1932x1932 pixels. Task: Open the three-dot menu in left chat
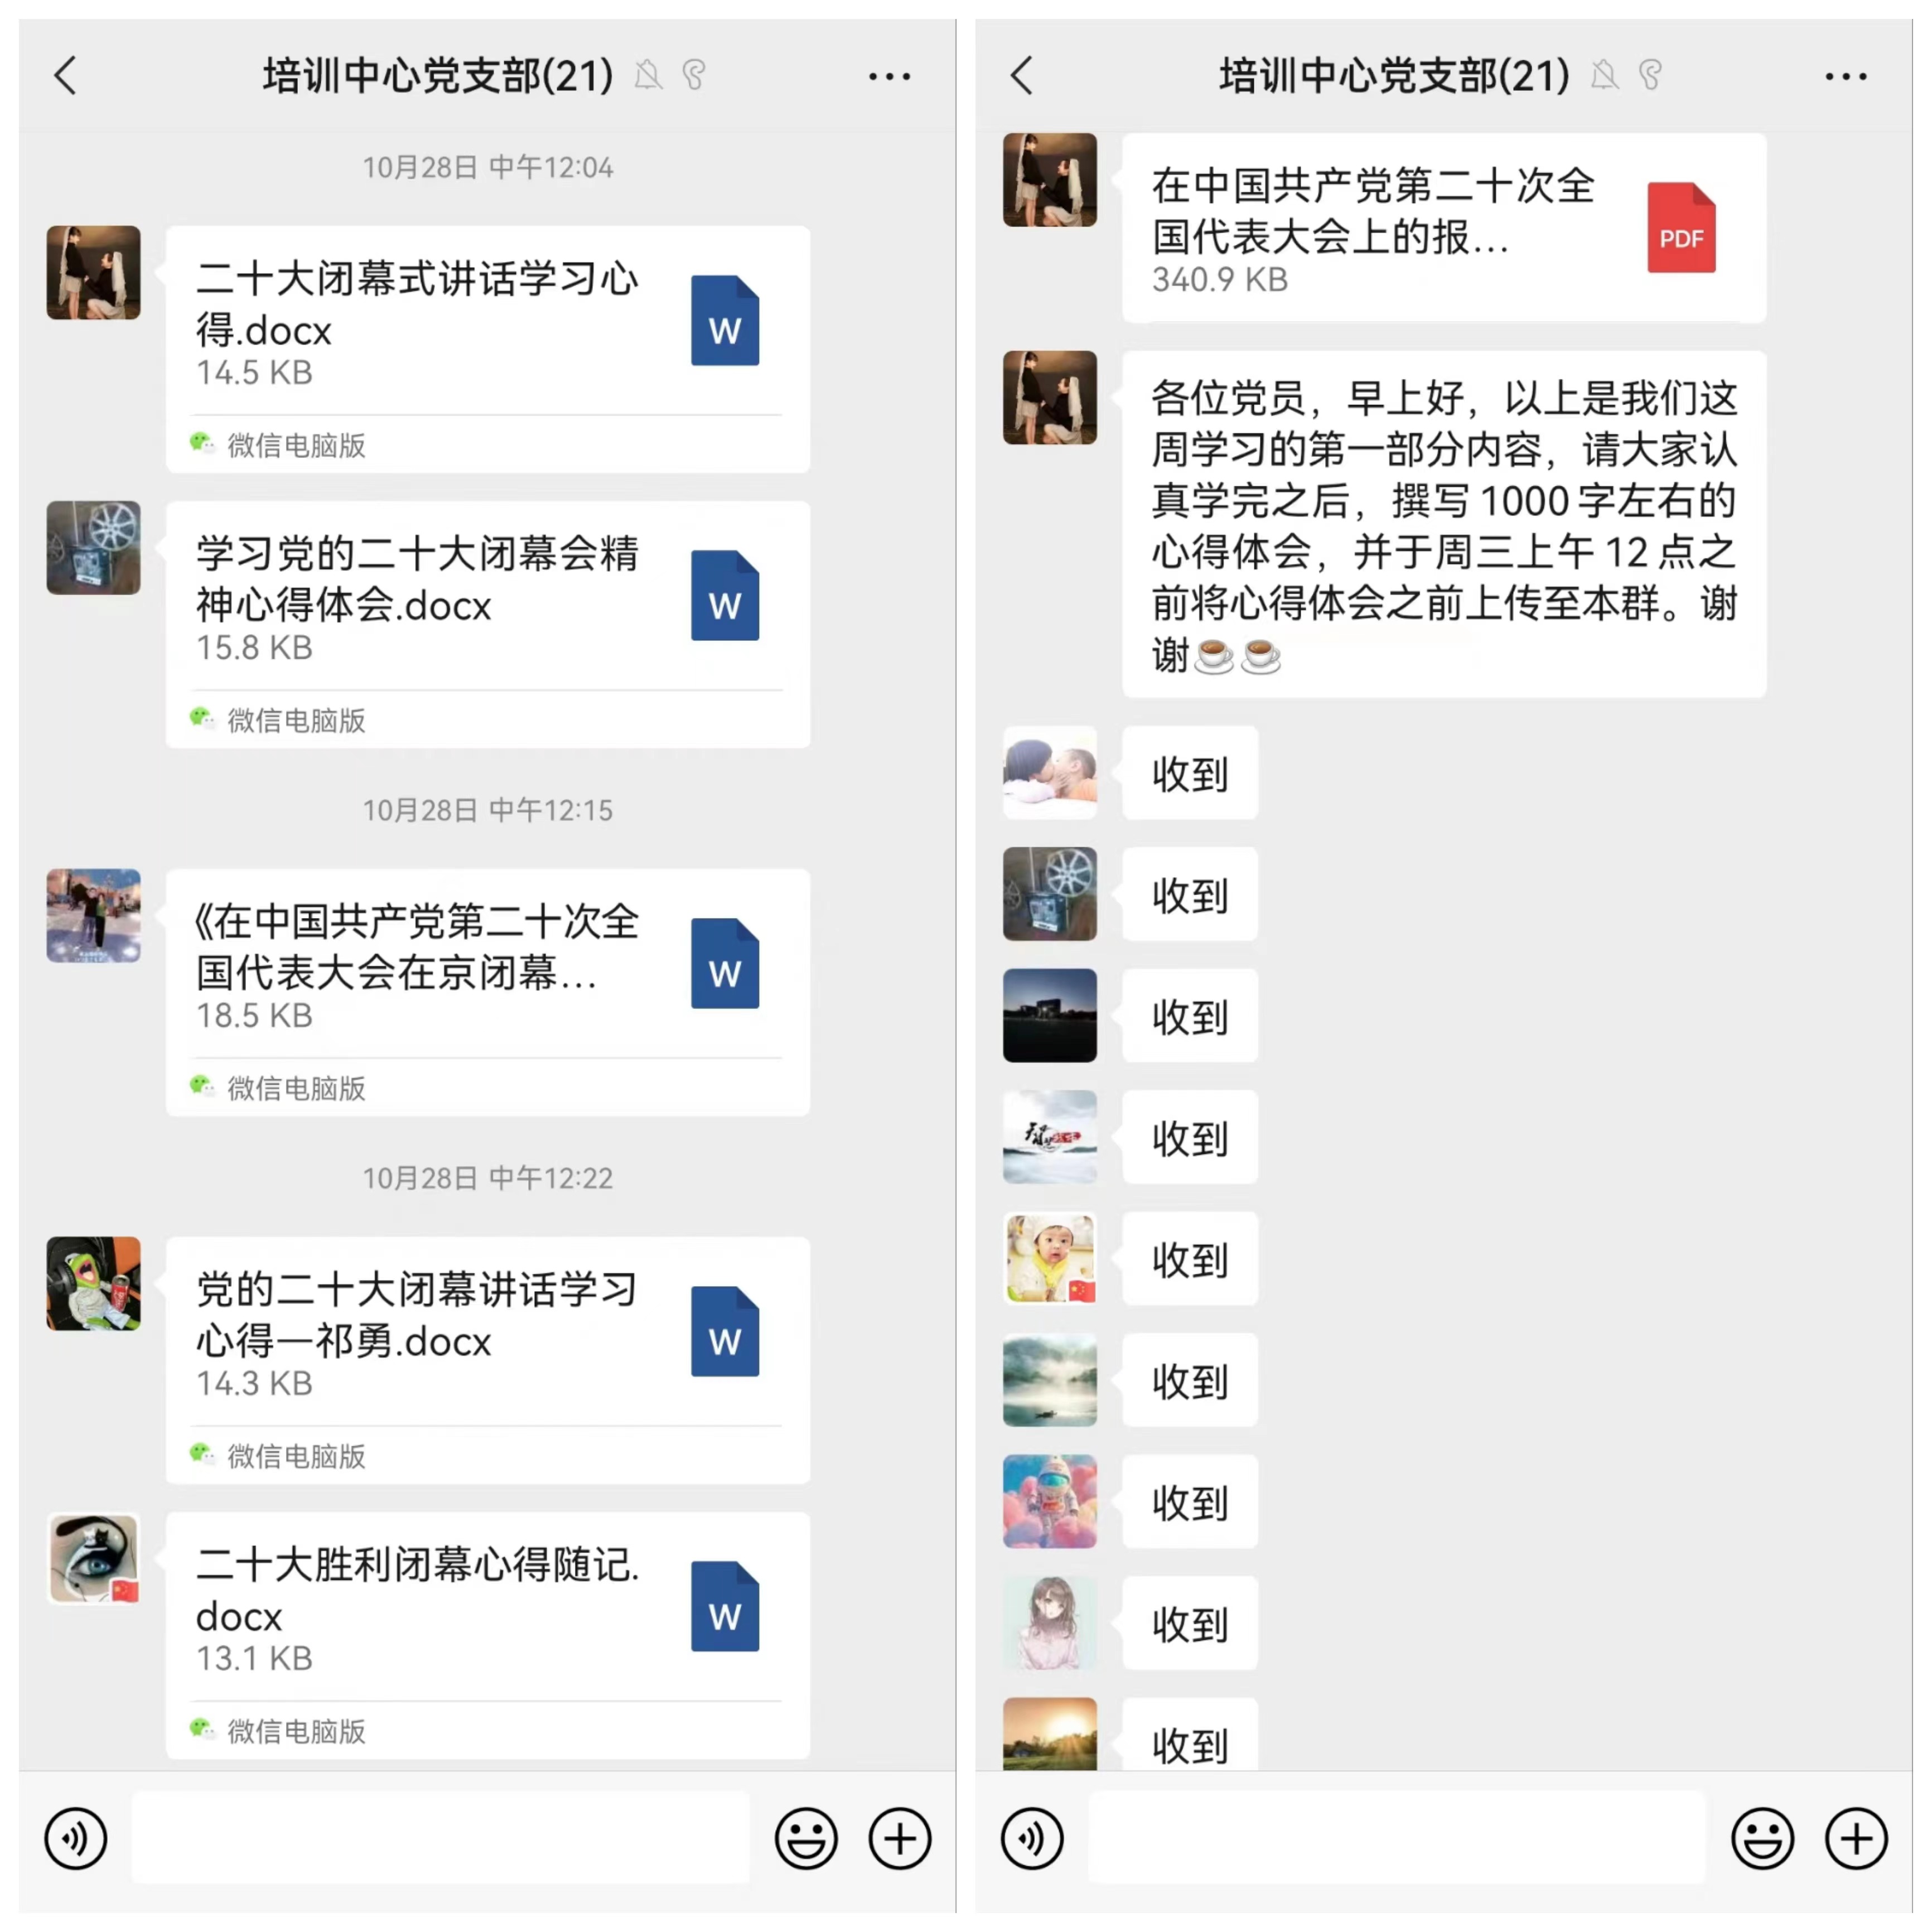tap(889, 76)
